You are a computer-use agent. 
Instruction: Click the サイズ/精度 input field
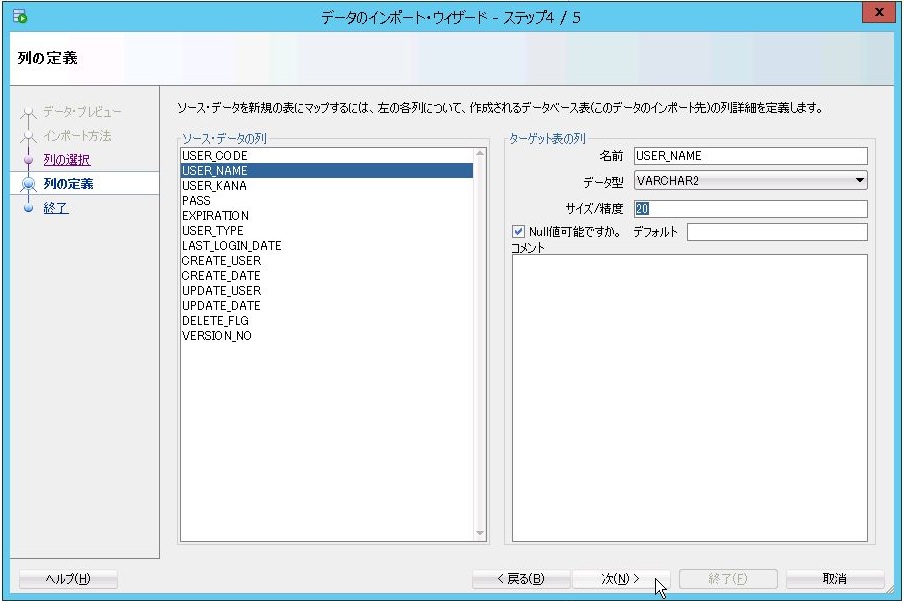pos(750,209)
